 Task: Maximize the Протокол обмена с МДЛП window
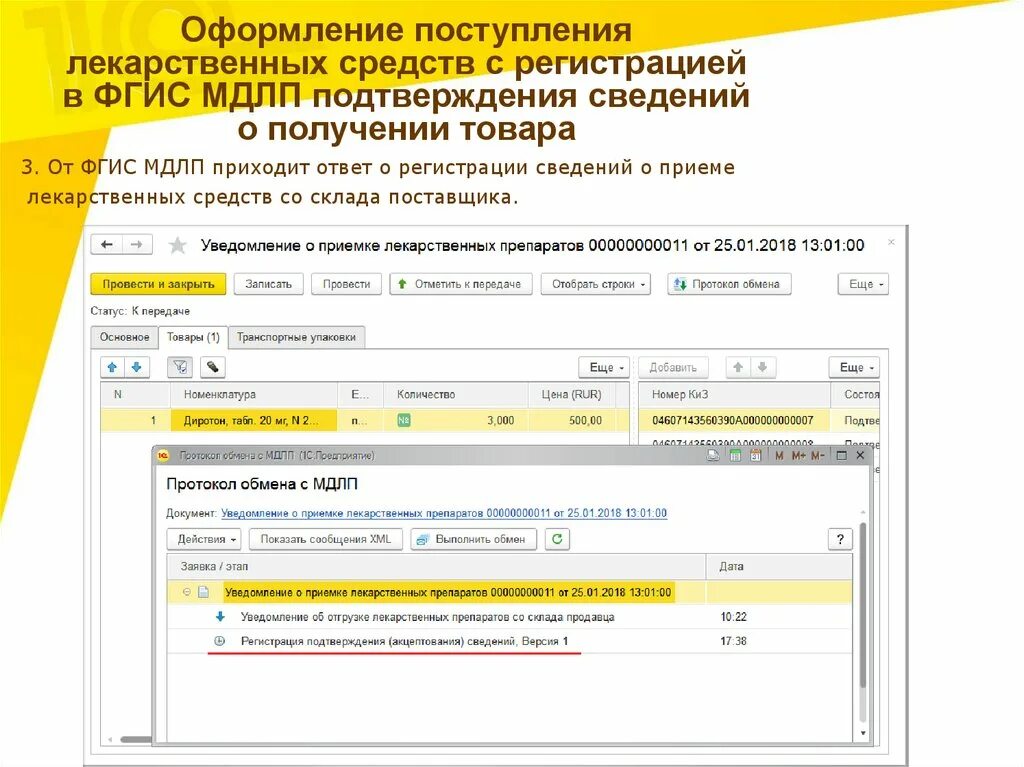coord(842,455)
